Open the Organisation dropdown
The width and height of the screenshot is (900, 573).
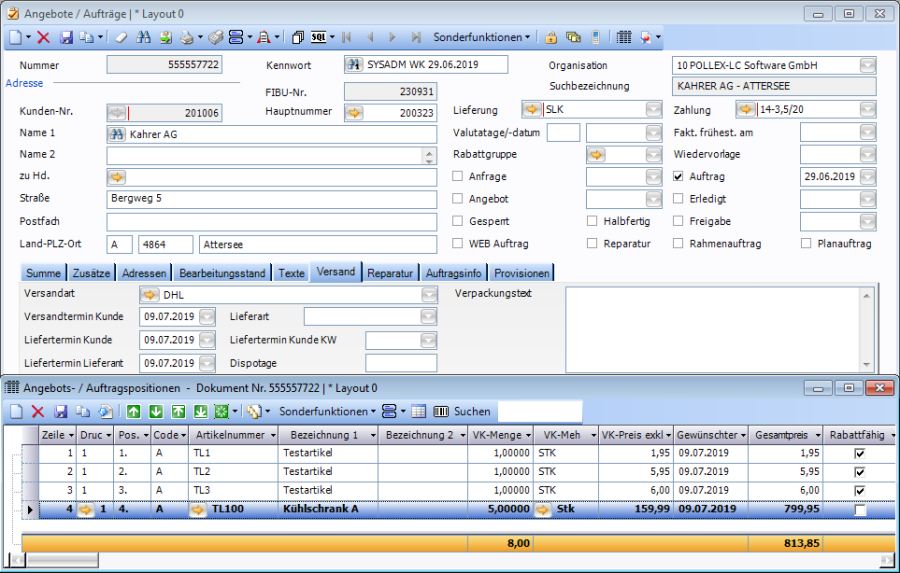(867, 66)
